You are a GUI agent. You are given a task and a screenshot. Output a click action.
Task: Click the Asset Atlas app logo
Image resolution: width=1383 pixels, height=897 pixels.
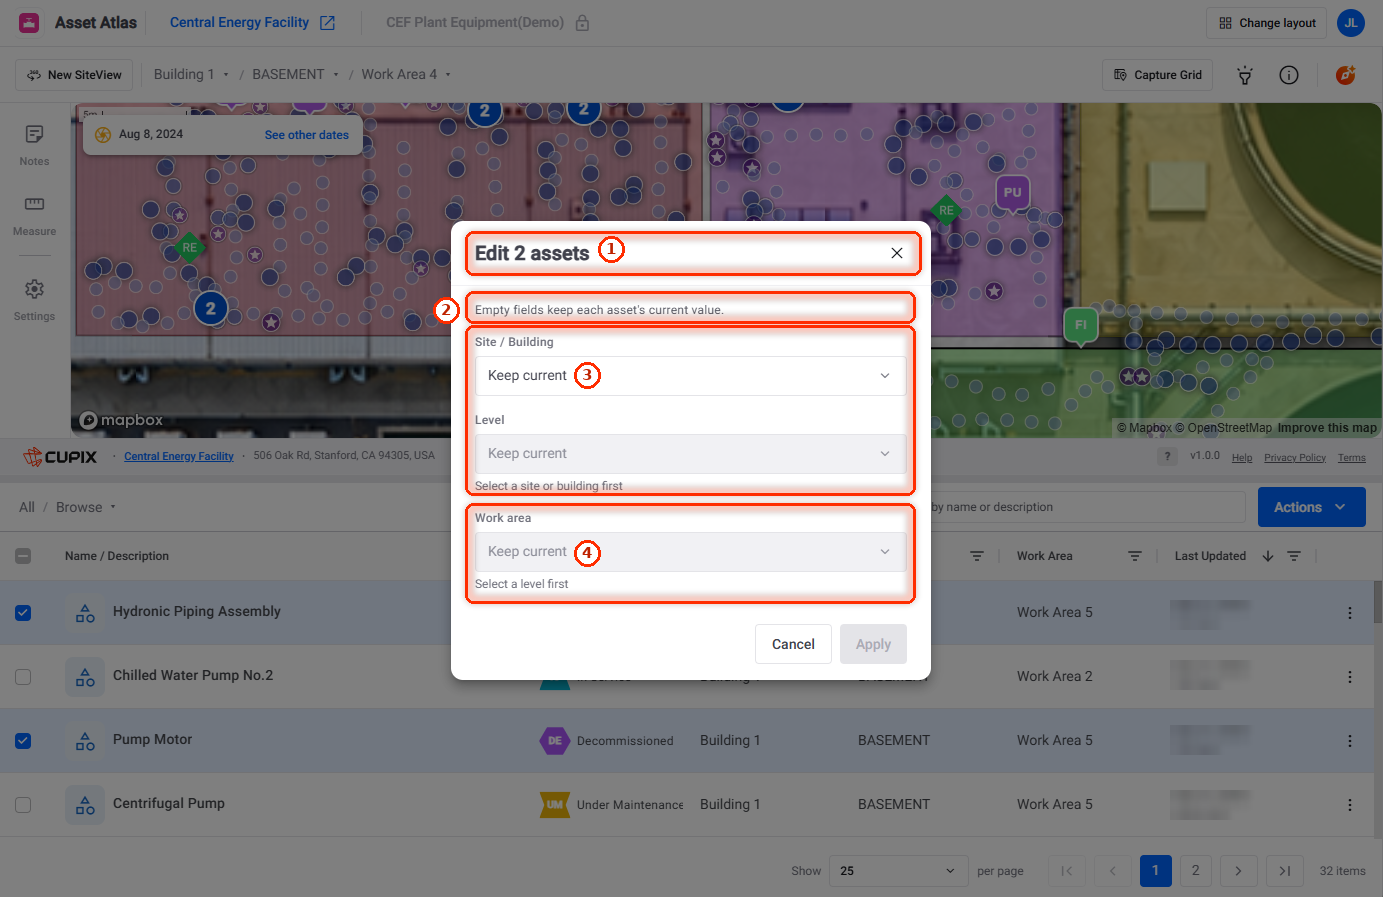(x=30, y=22)
